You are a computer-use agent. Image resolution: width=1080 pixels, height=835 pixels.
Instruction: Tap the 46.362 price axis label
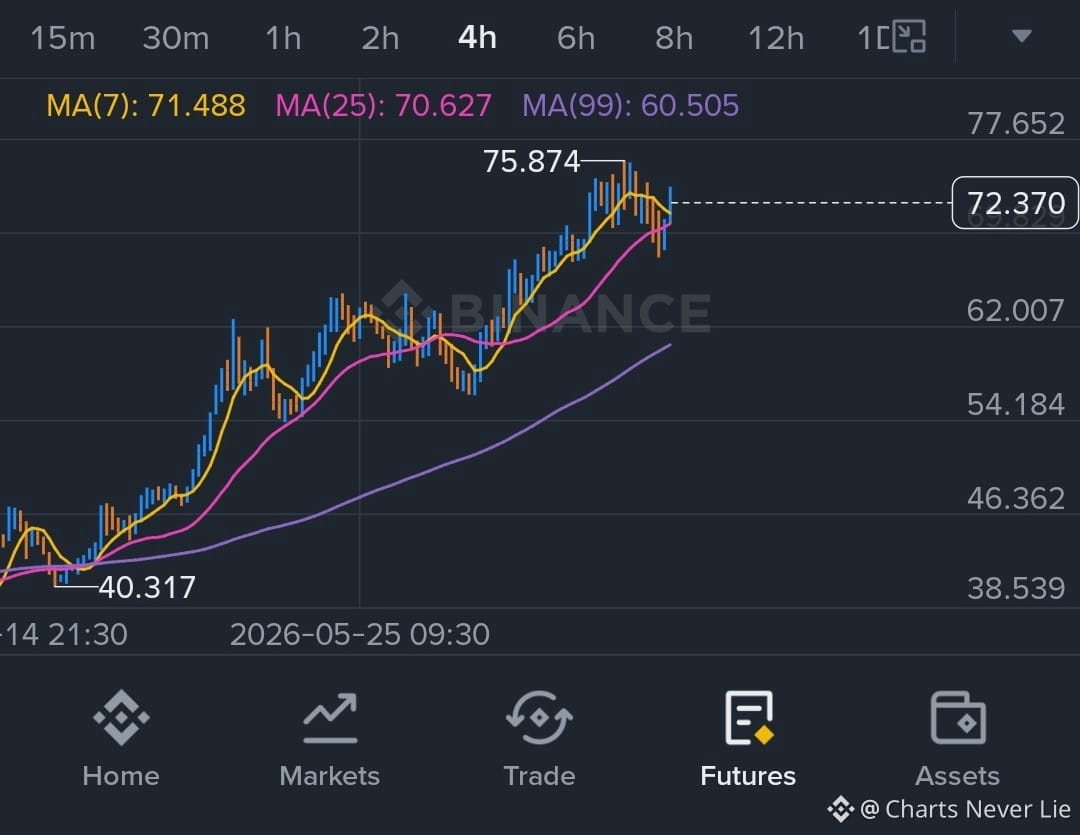pos(1016,498)
